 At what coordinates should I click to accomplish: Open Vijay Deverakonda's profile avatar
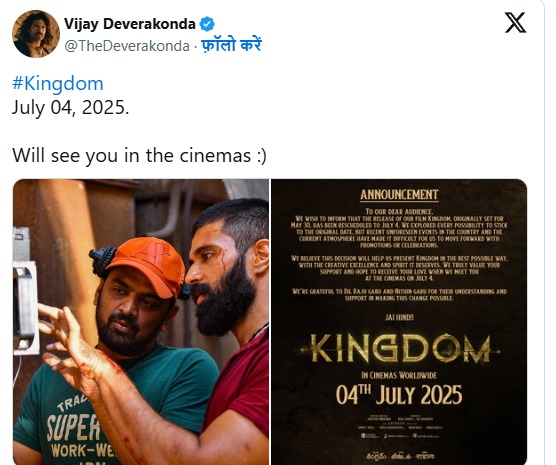tap(36, 34)
